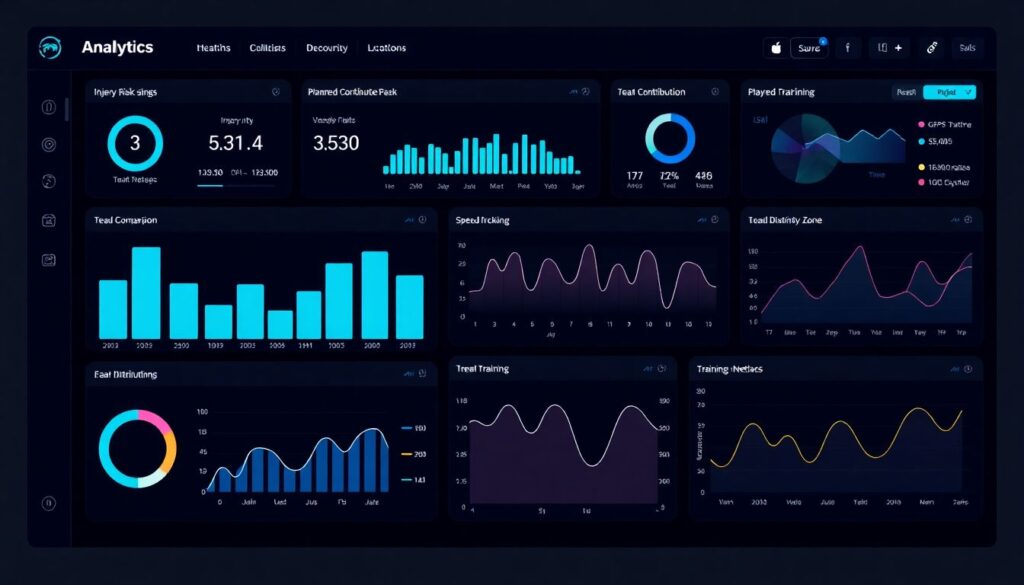
Task: Click the pause icon at bottom of sidebar
Action: (49, 503)
